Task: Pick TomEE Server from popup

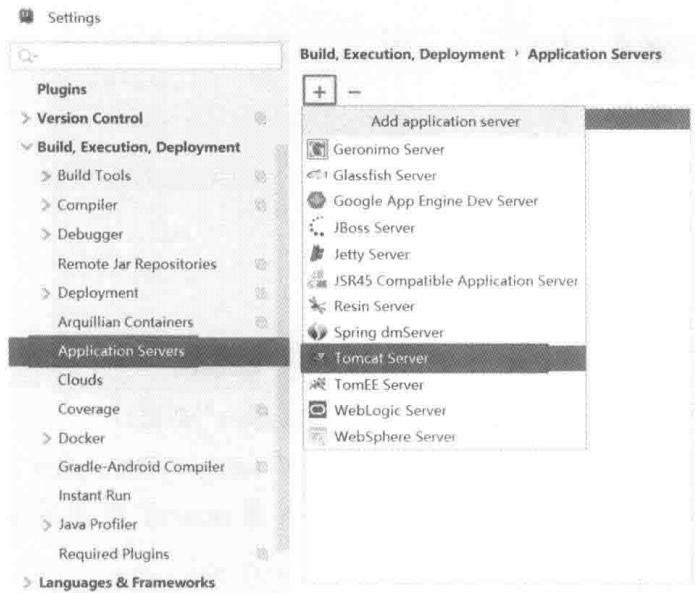Action: pos(444,384)
